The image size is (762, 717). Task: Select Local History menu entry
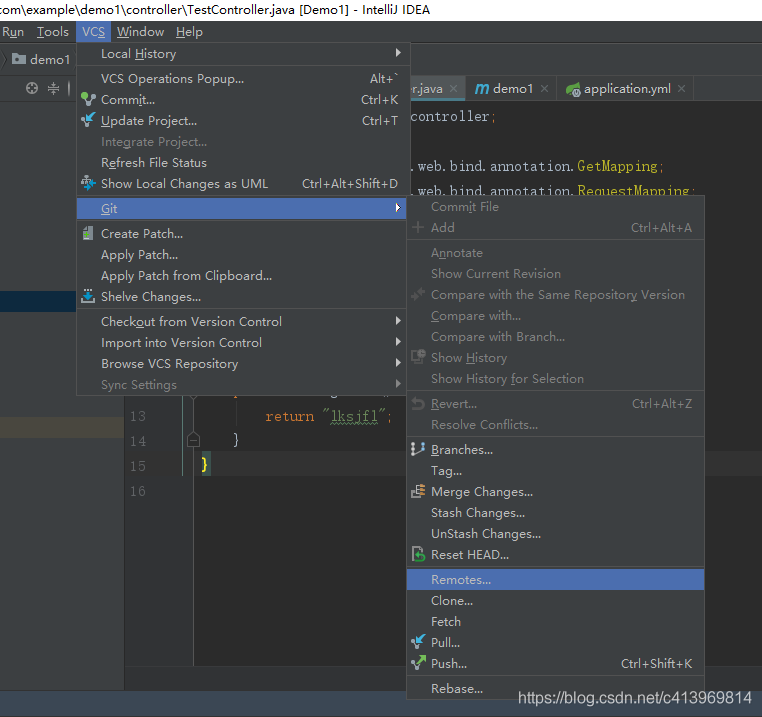click(242, 53)
